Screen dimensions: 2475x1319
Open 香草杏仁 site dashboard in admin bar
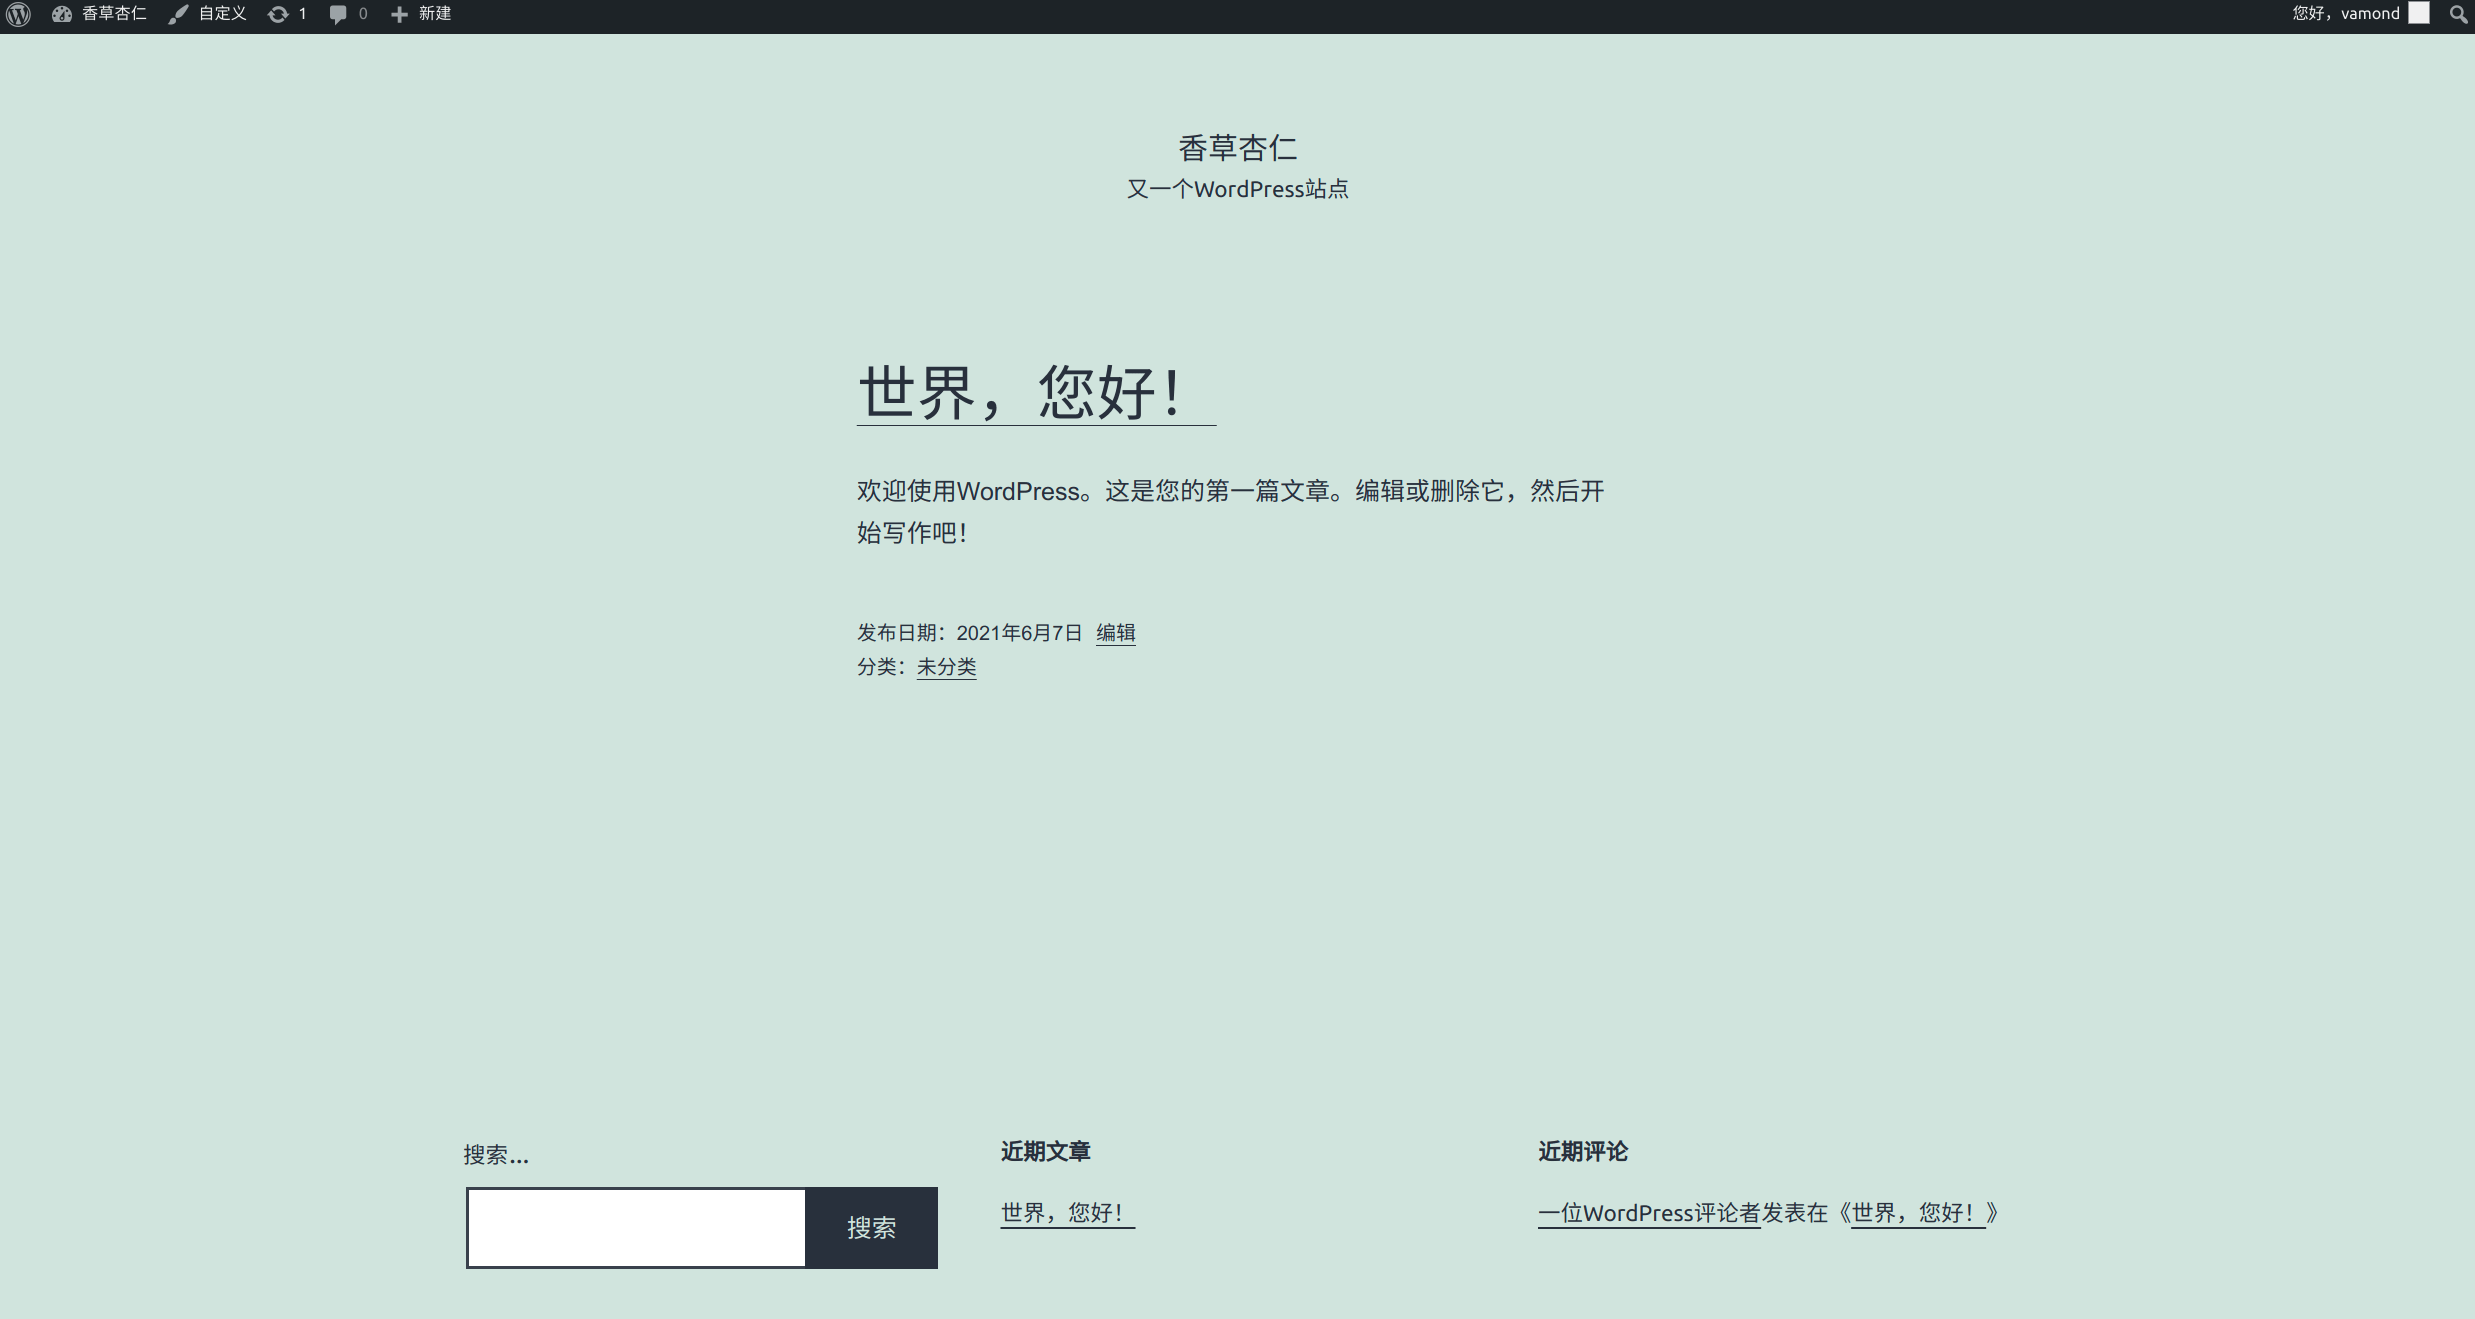click(x=99, y=14)
